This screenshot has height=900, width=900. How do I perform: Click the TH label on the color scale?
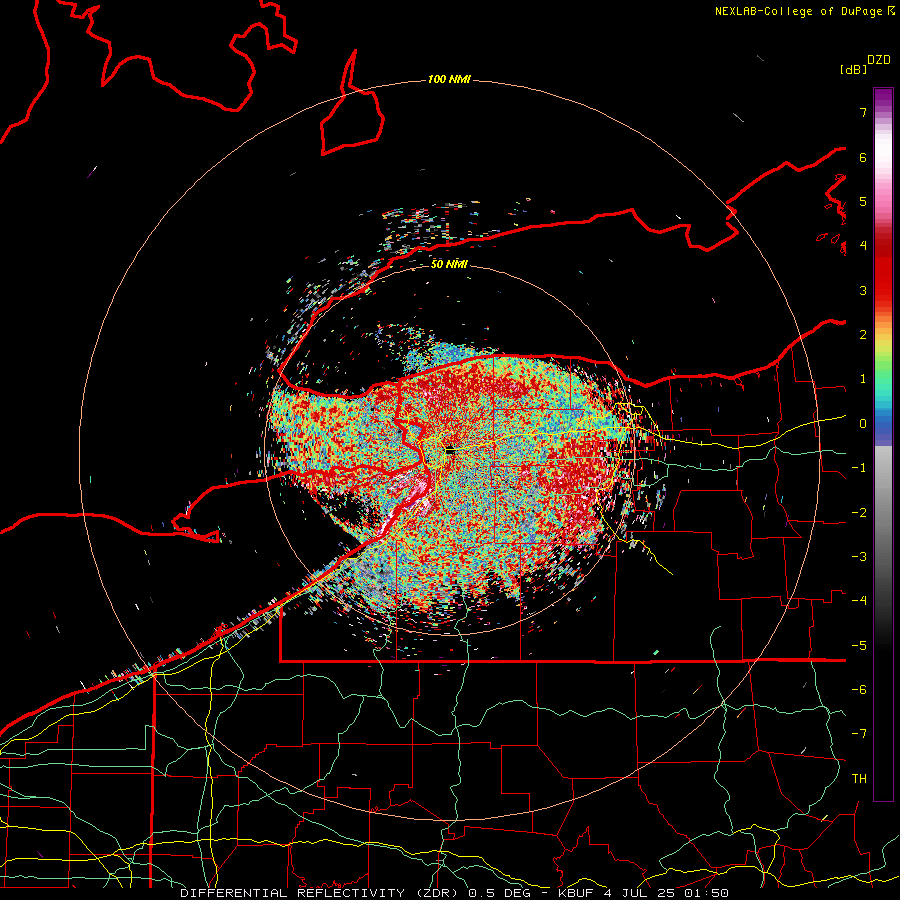[859, 779]
